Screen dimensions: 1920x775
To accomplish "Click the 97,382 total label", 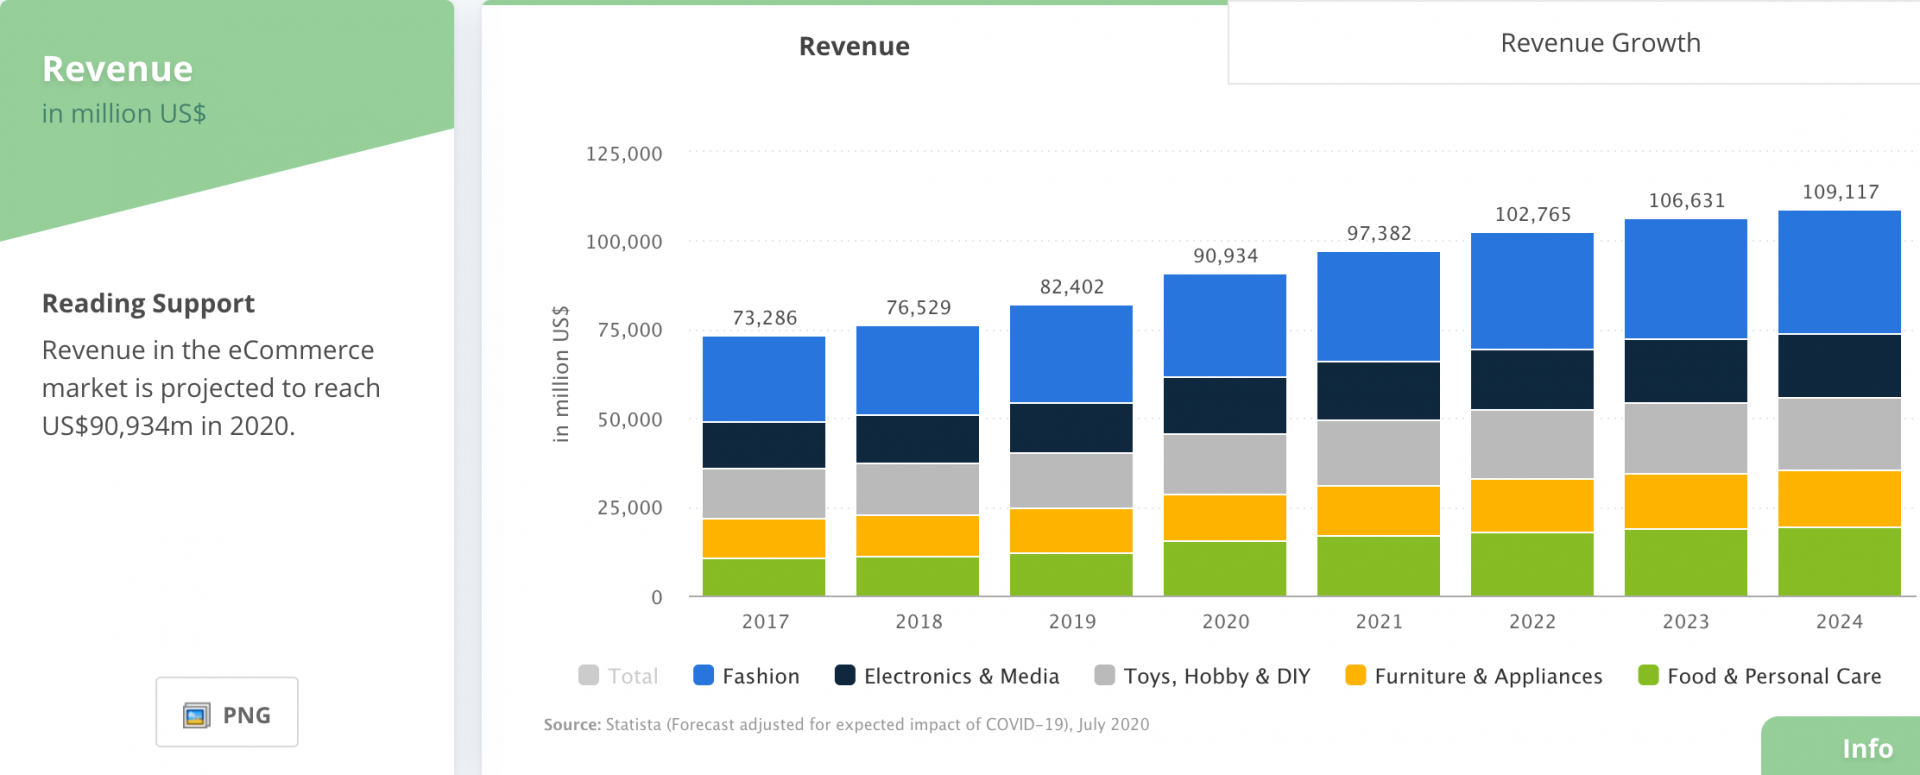I will tap(1379, 233).
